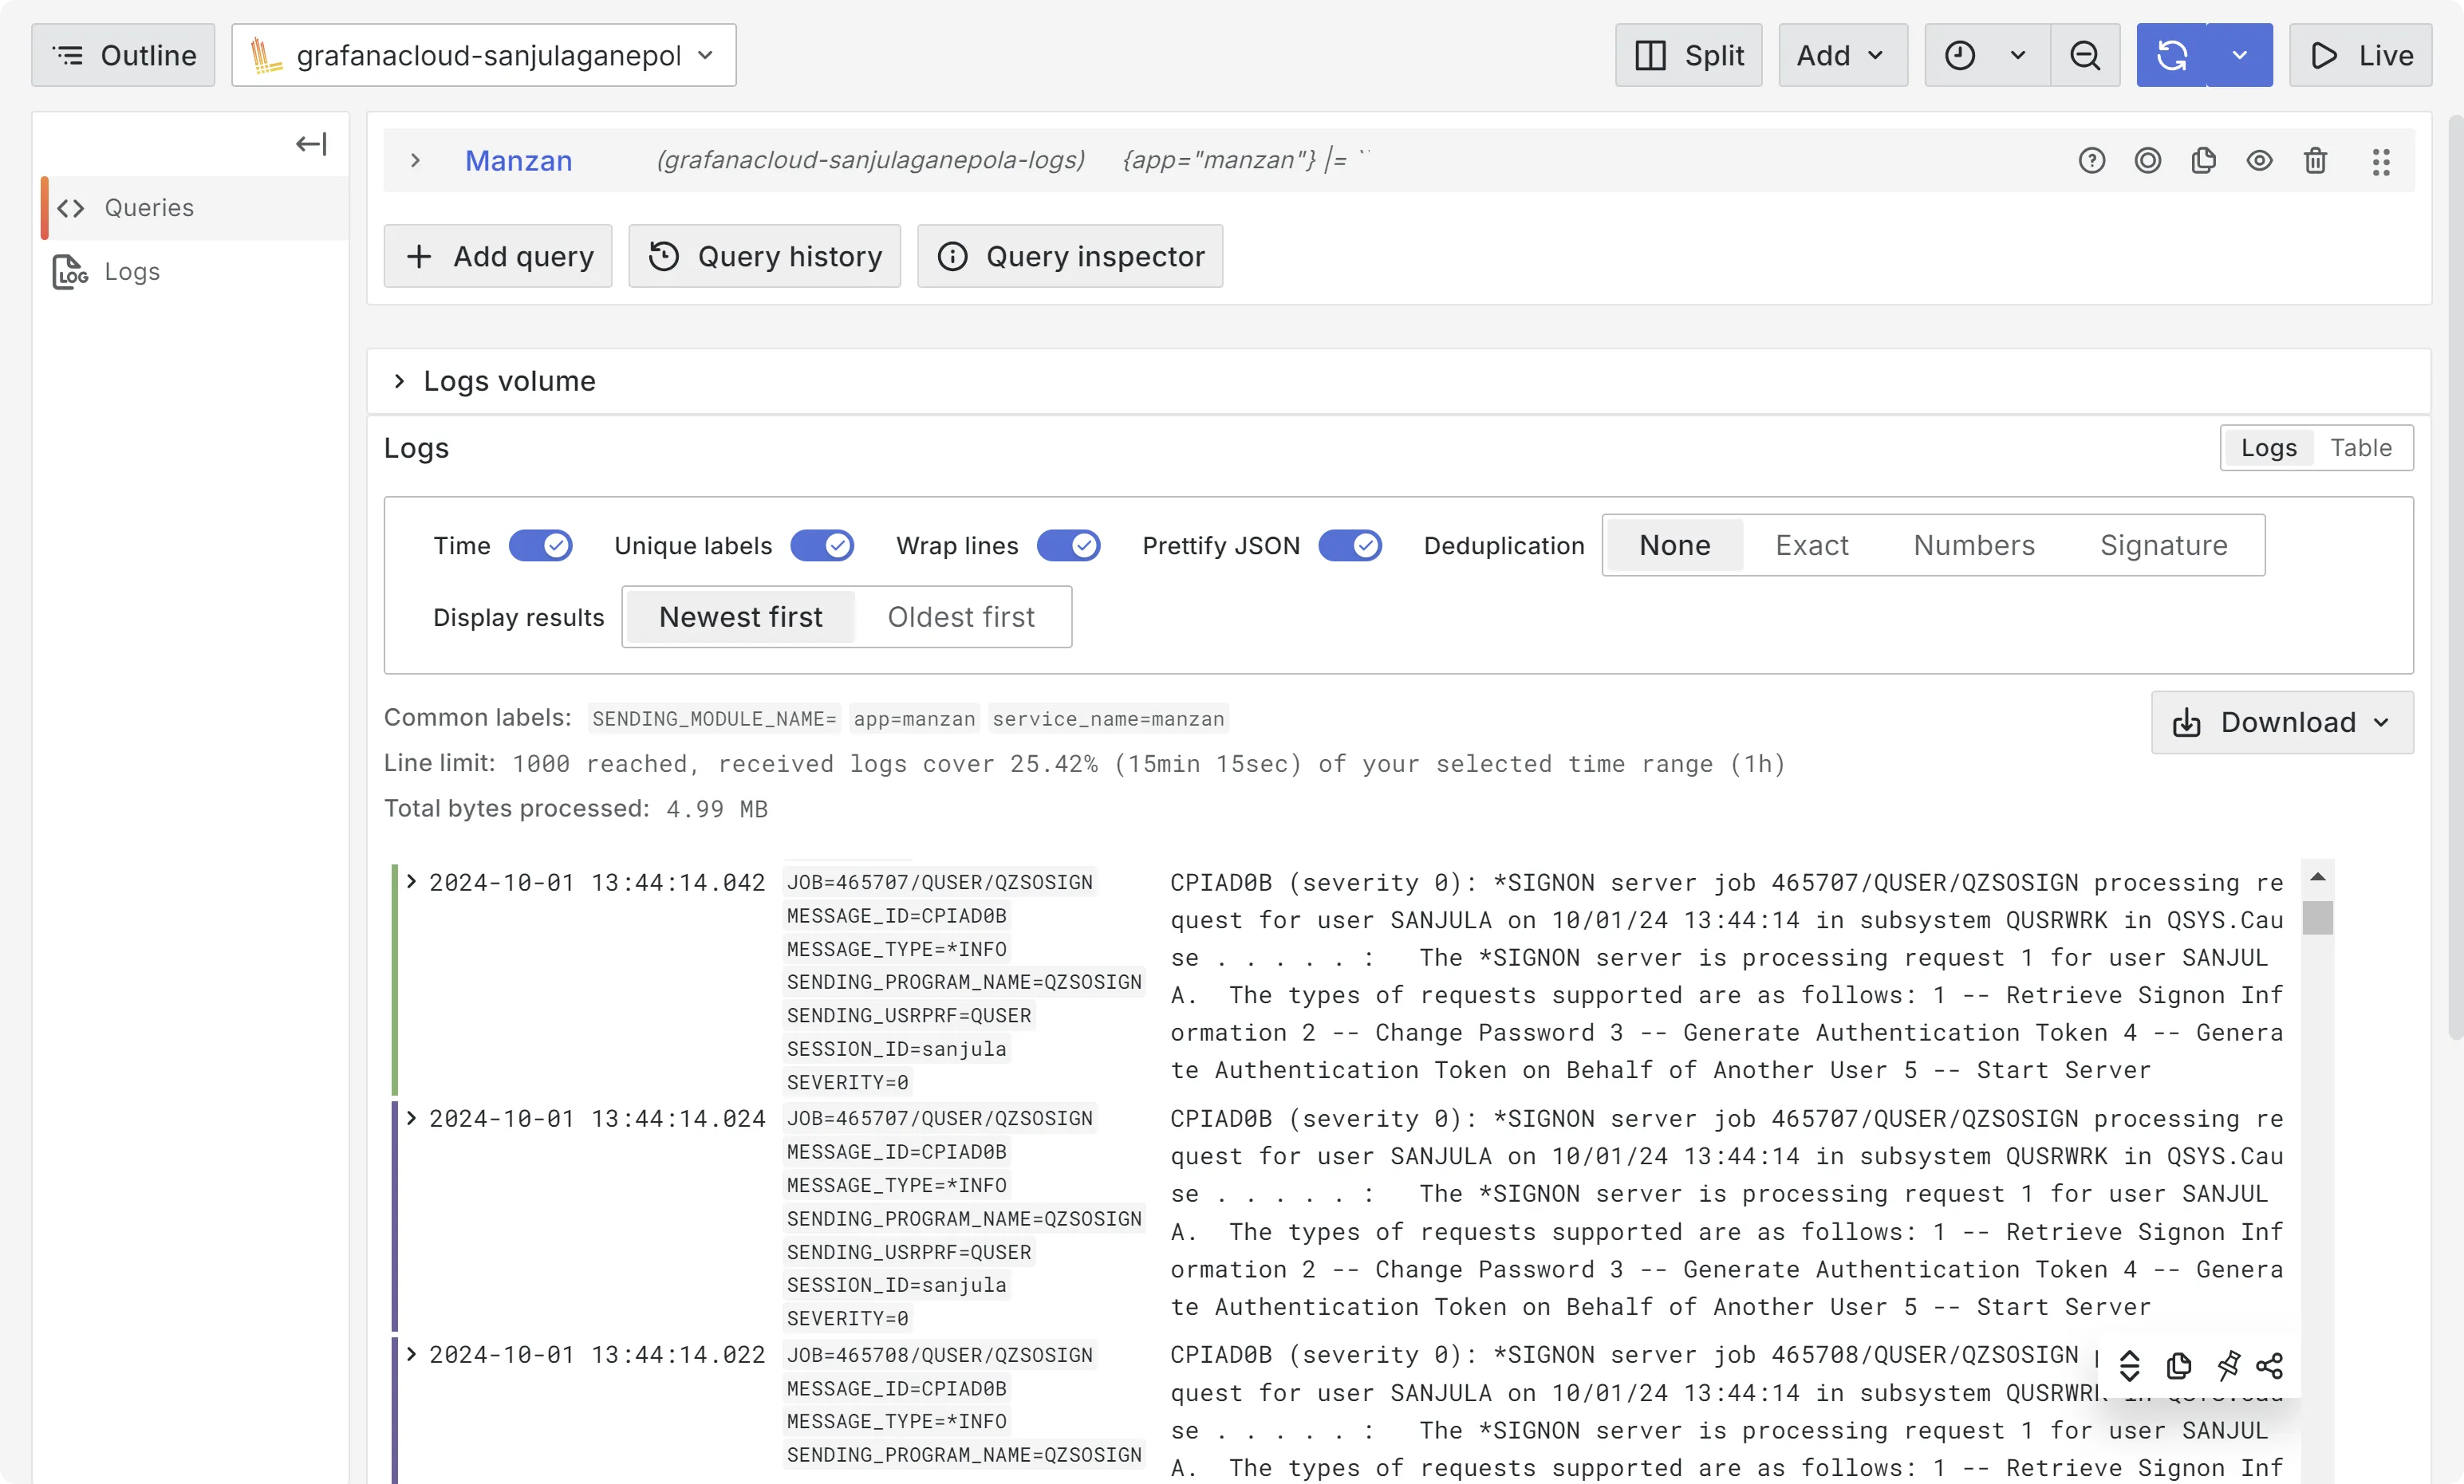Choose Newest first ordering
2464x1484 pixels.
[740, 617]
